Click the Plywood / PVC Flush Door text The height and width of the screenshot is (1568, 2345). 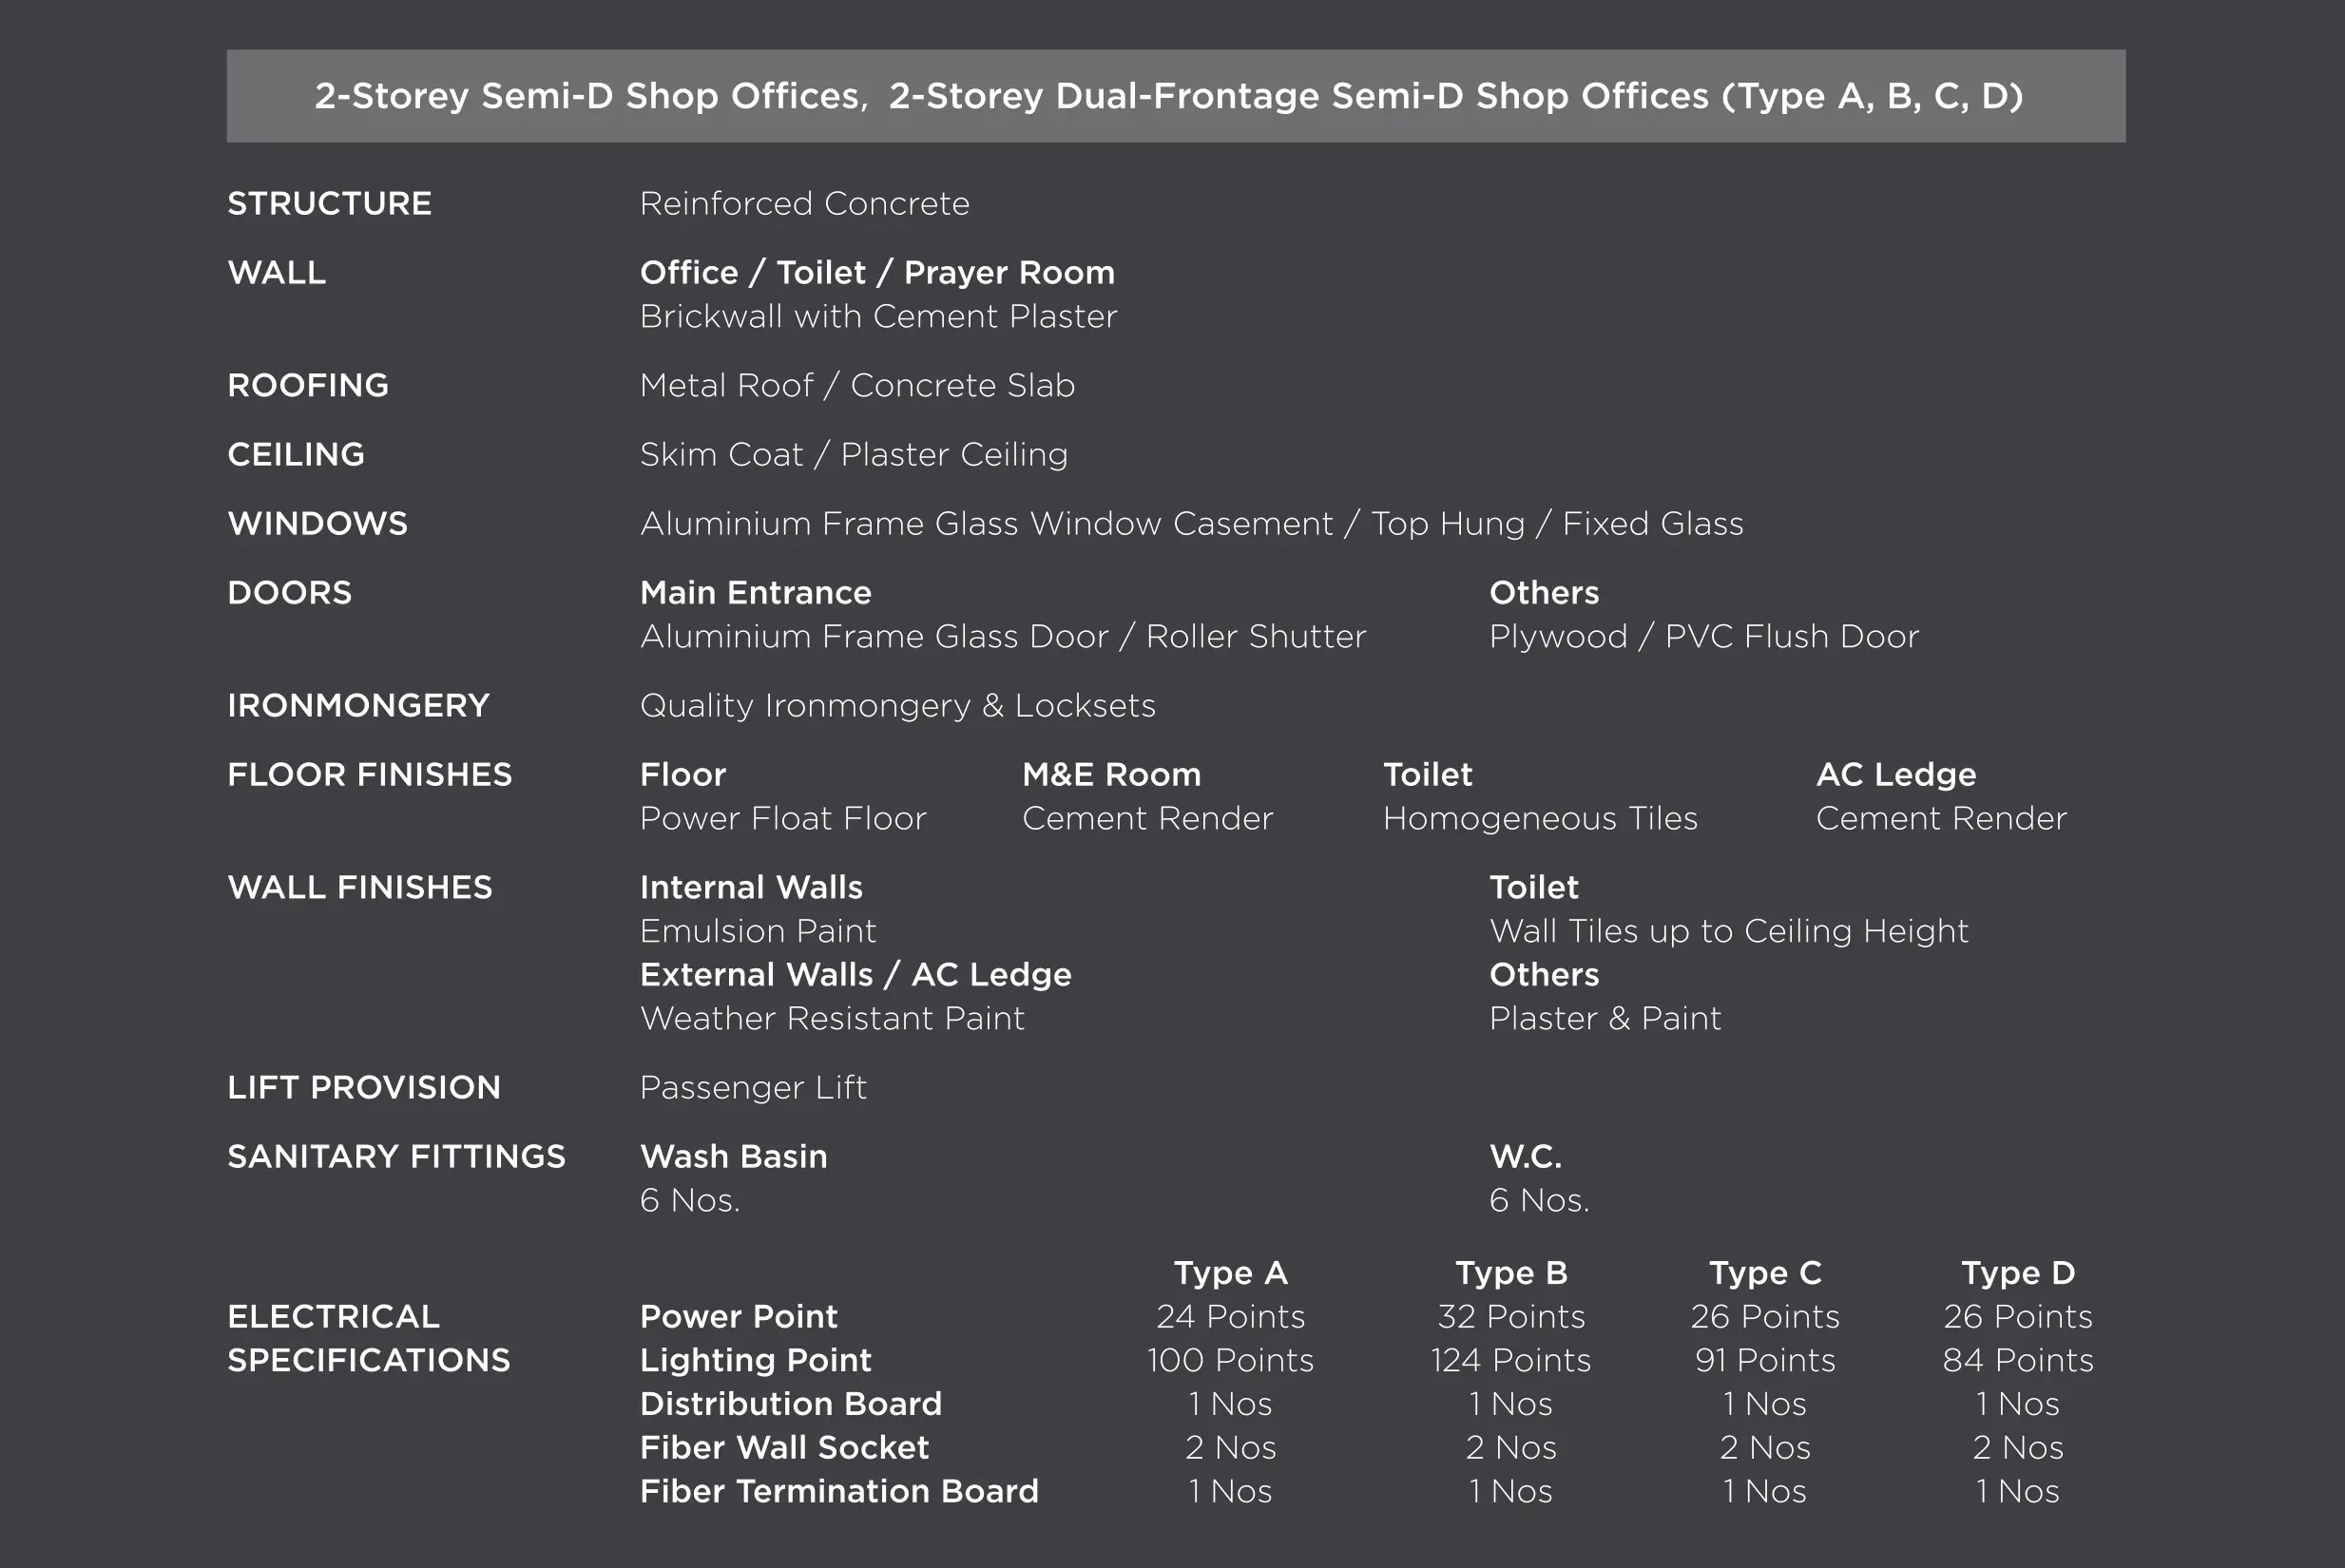click(1703, 637)
